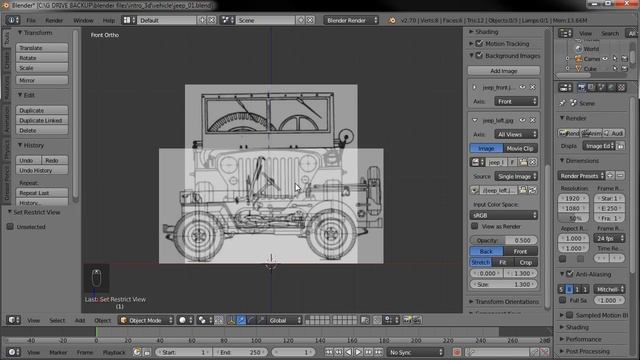640x360 pixels.
Task: Add render preset plus icon
Action: coord(610,176)
